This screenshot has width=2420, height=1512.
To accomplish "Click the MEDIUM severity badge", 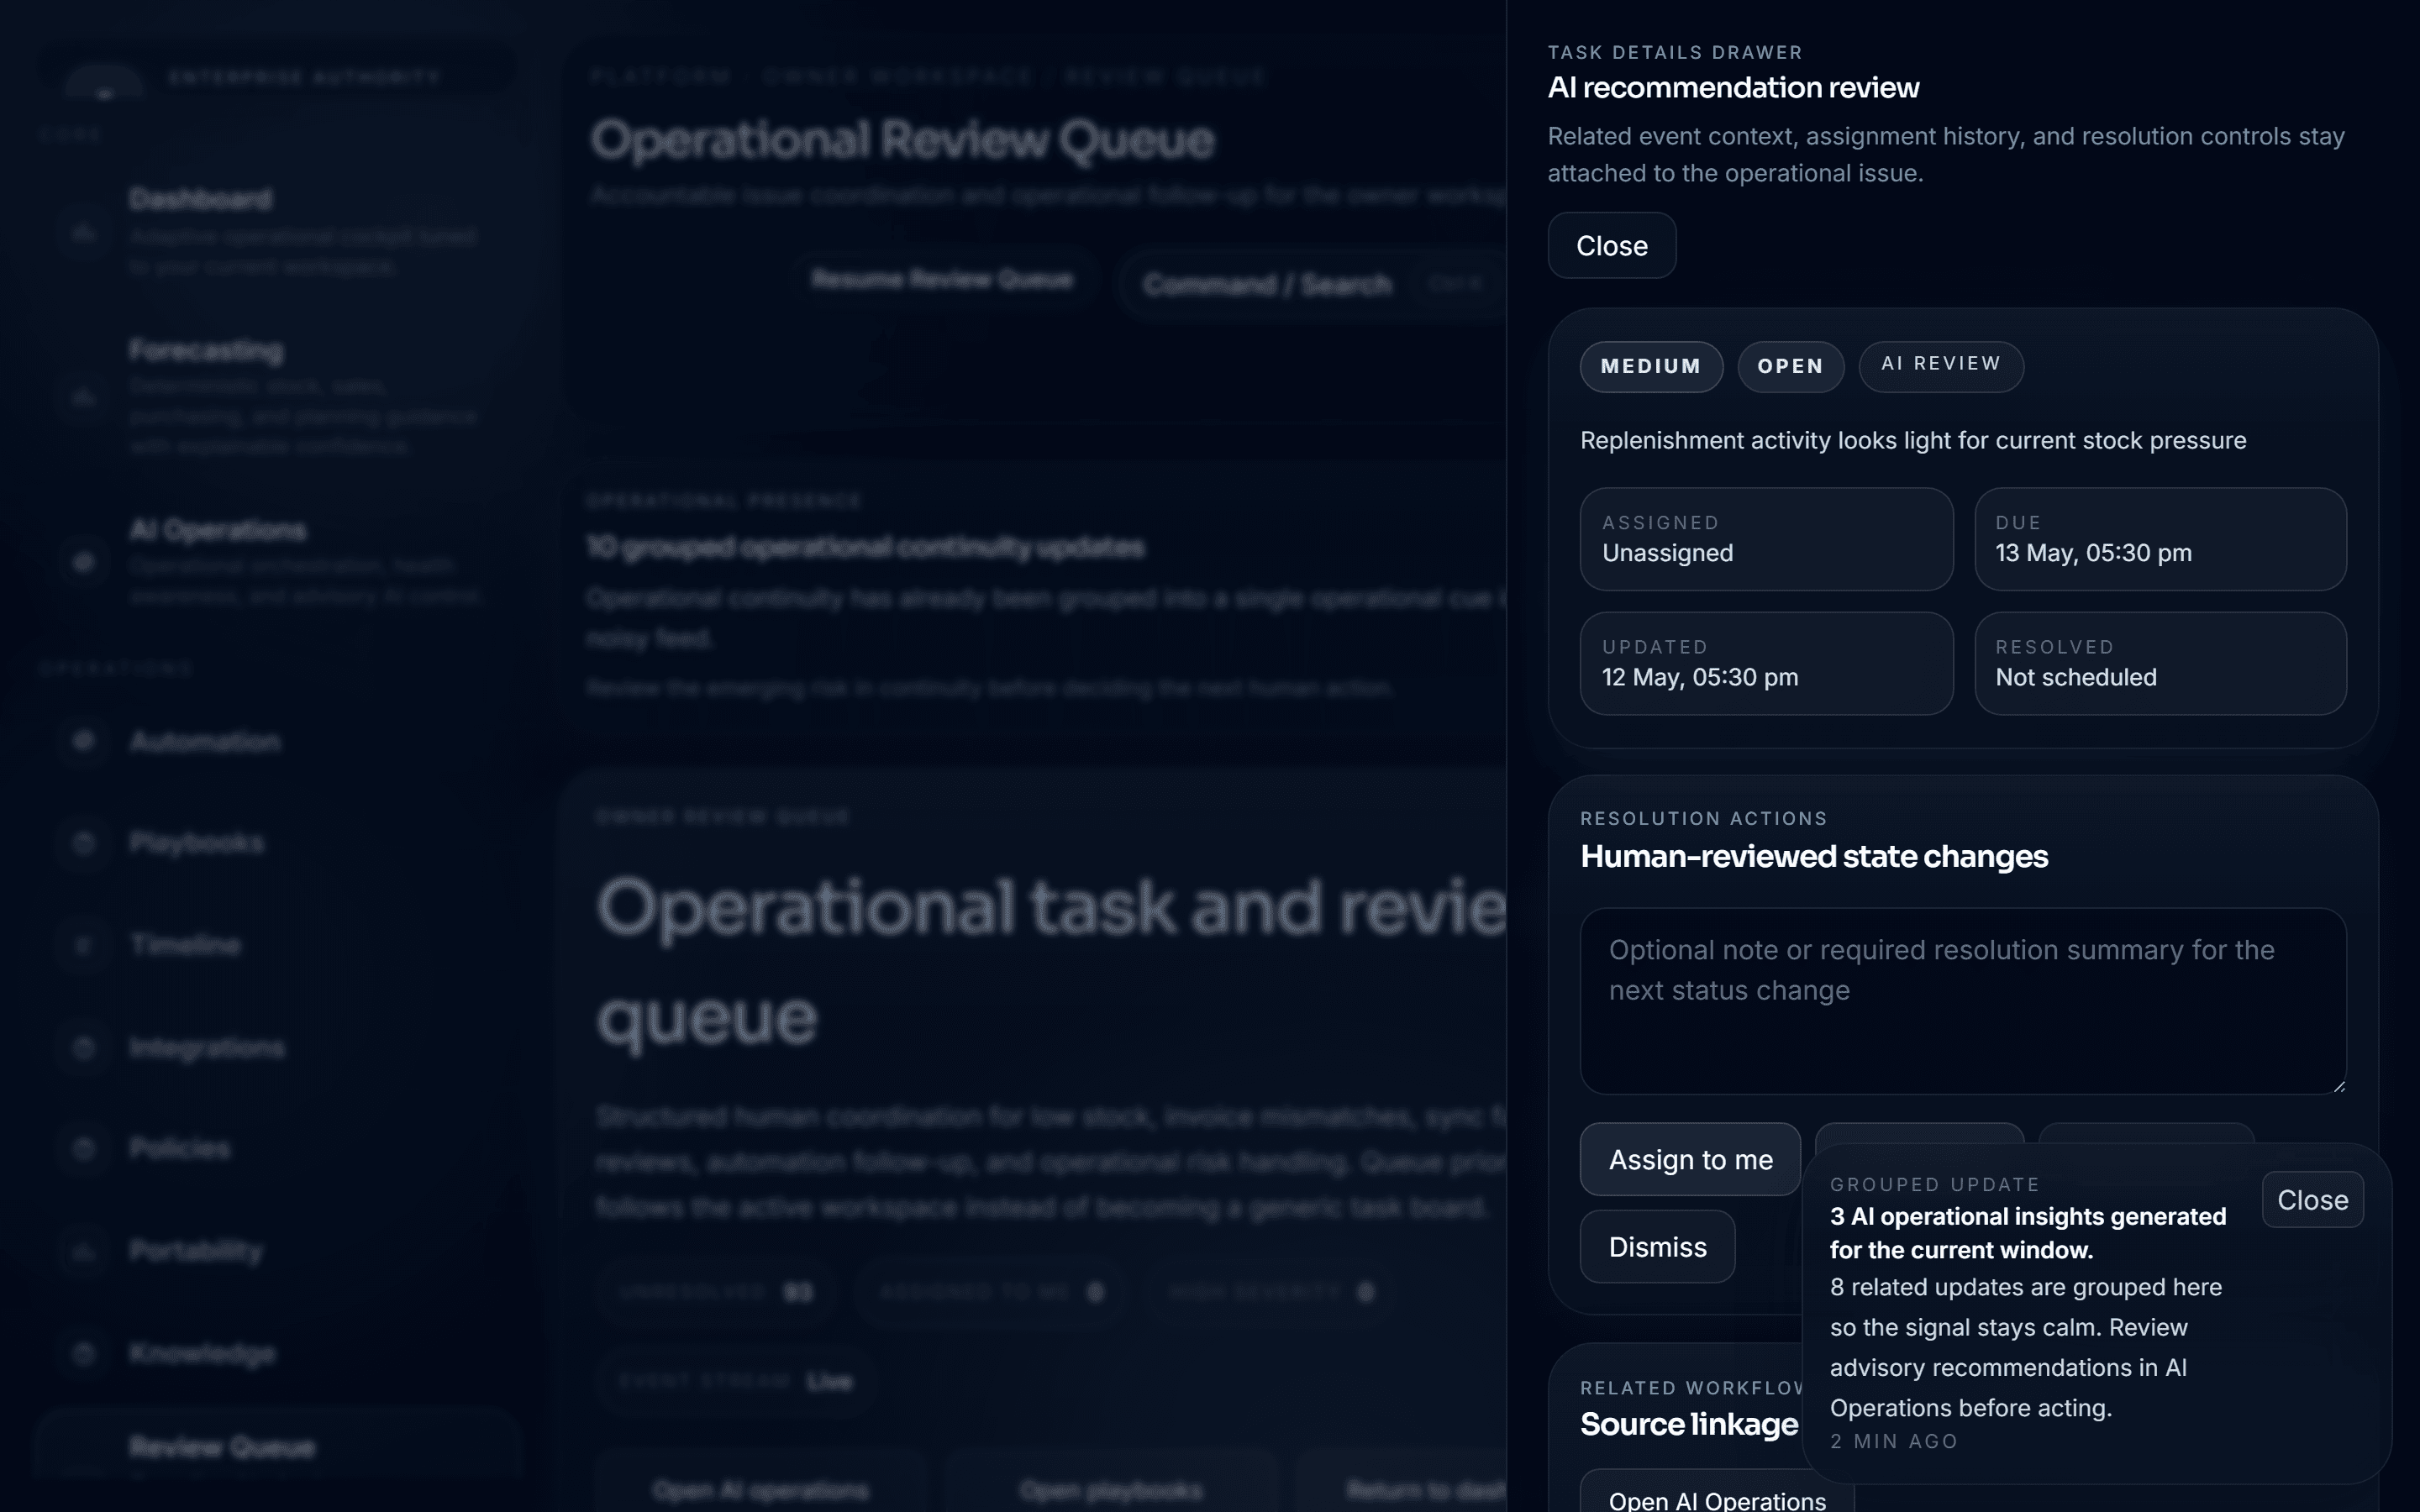I will point(1651,366).
